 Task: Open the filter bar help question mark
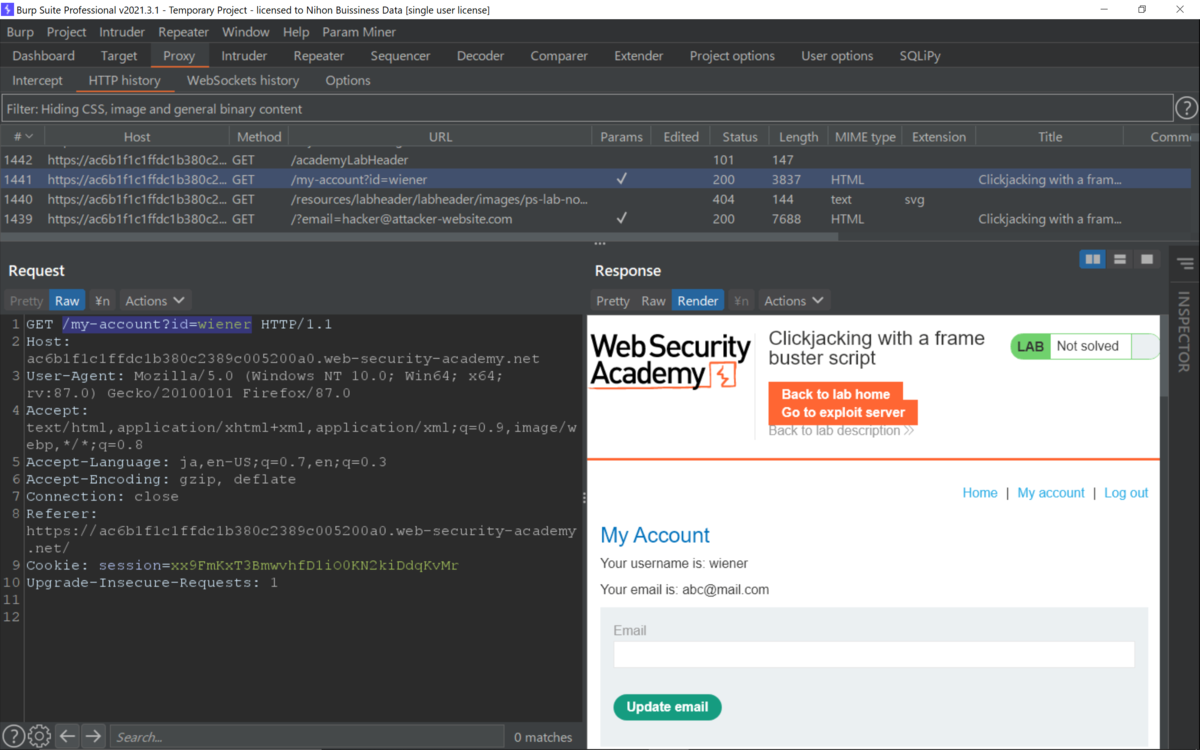[x=1186, y=107]
